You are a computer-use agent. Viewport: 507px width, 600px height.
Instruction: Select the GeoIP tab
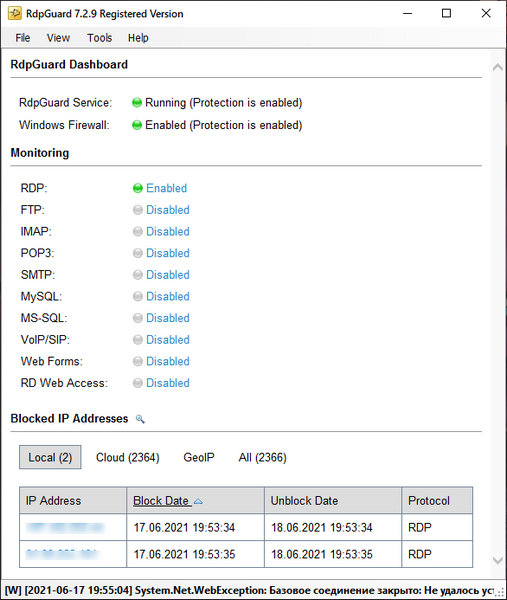pyautogui.click(x=199, y=457)
